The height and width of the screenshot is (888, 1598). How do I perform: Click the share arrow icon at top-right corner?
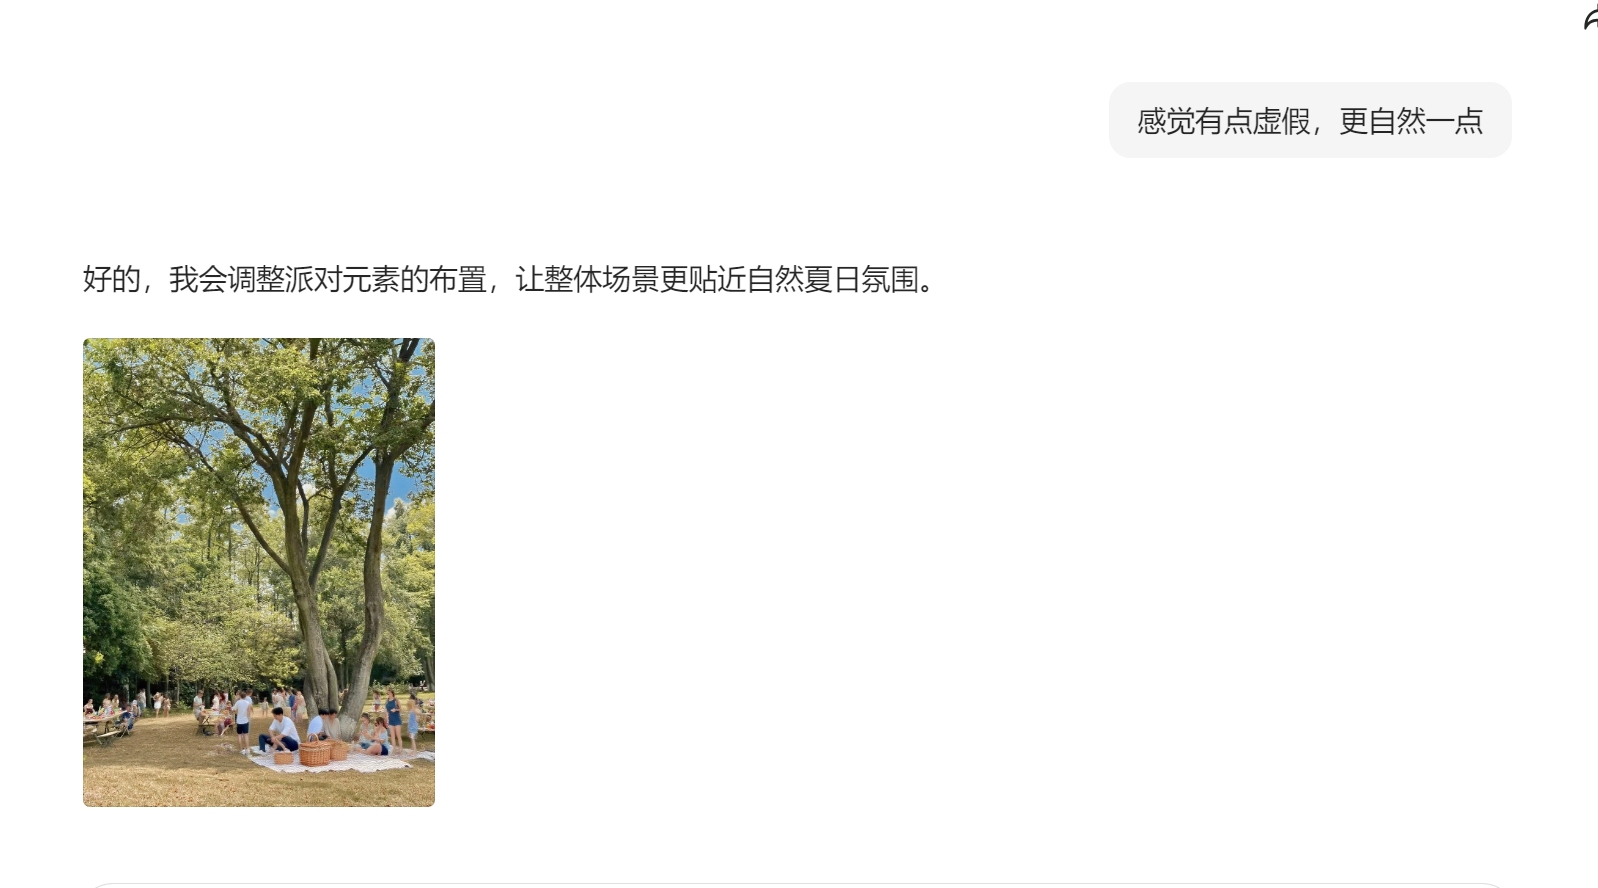click(1591, 17)
